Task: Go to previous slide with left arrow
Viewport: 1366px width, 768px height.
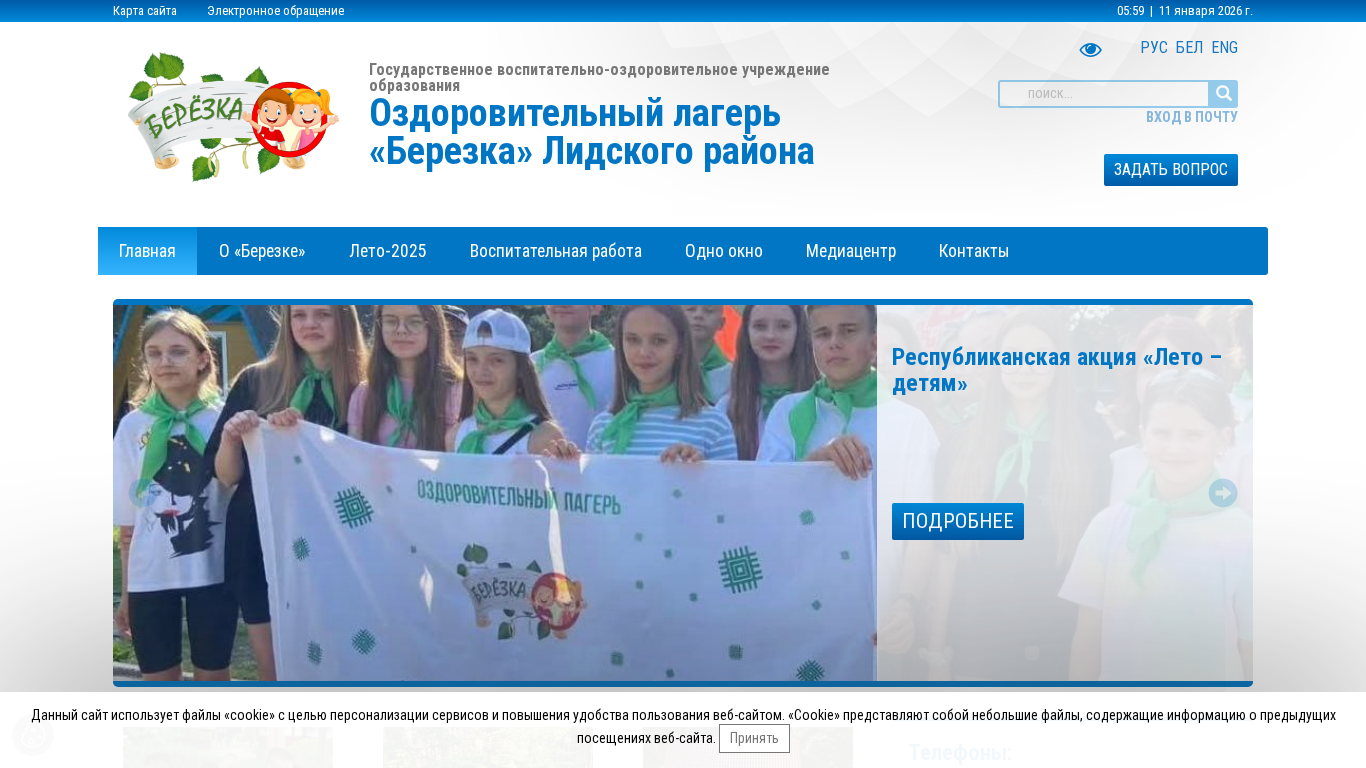Action: 143,493
